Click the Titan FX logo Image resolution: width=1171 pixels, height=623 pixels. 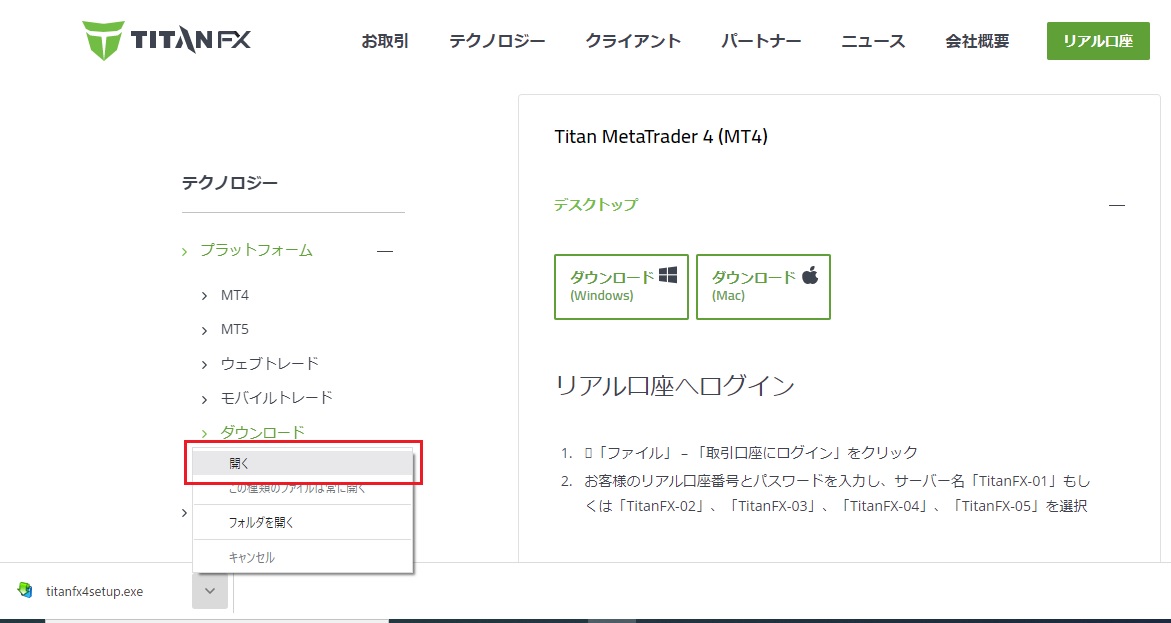[167, 41]
